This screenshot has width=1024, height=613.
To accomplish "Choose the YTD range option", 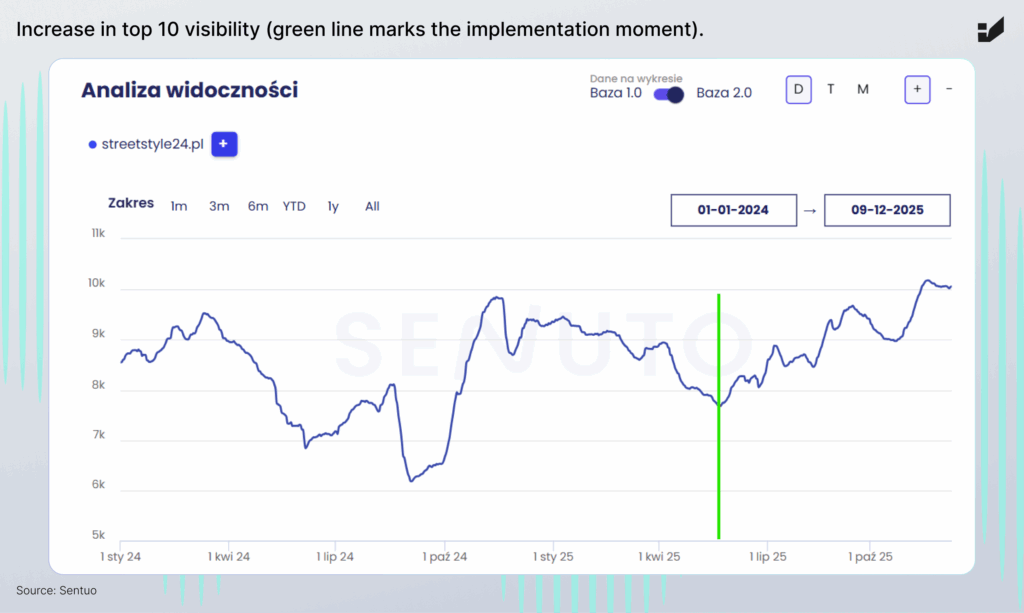I will point(294,206).
